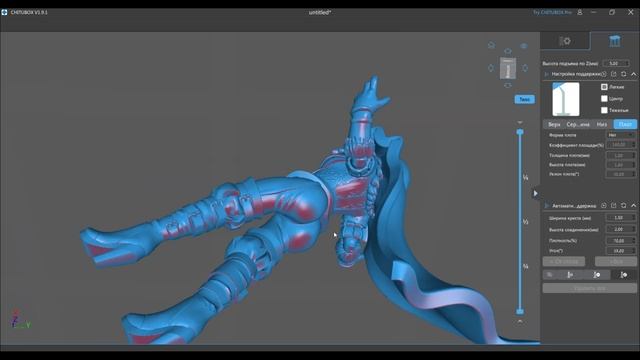Viewport: 640px width, 360px height.
Task: Click the XYZ axis gizmo
Action: tap(20, 319)
